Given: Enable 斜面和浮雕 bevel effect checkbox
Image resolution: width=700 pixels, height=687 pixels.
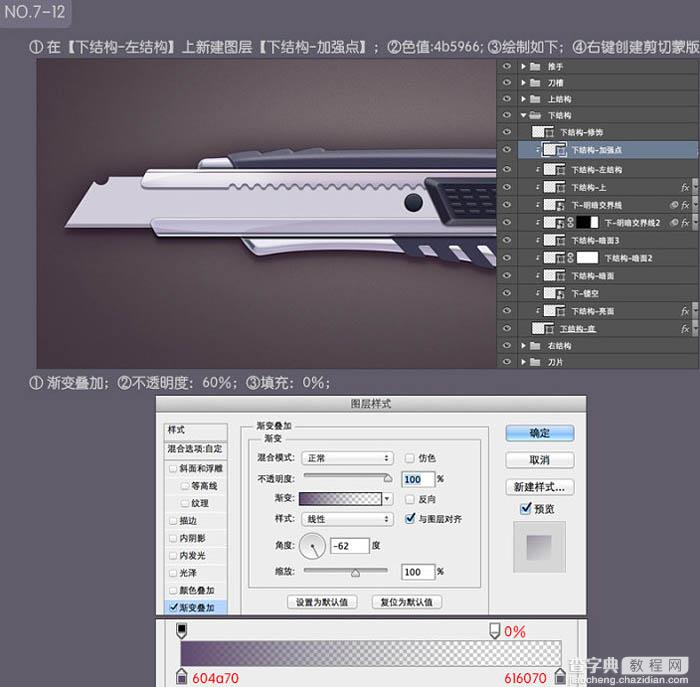Looking at the screenshot, I should 173,468.
